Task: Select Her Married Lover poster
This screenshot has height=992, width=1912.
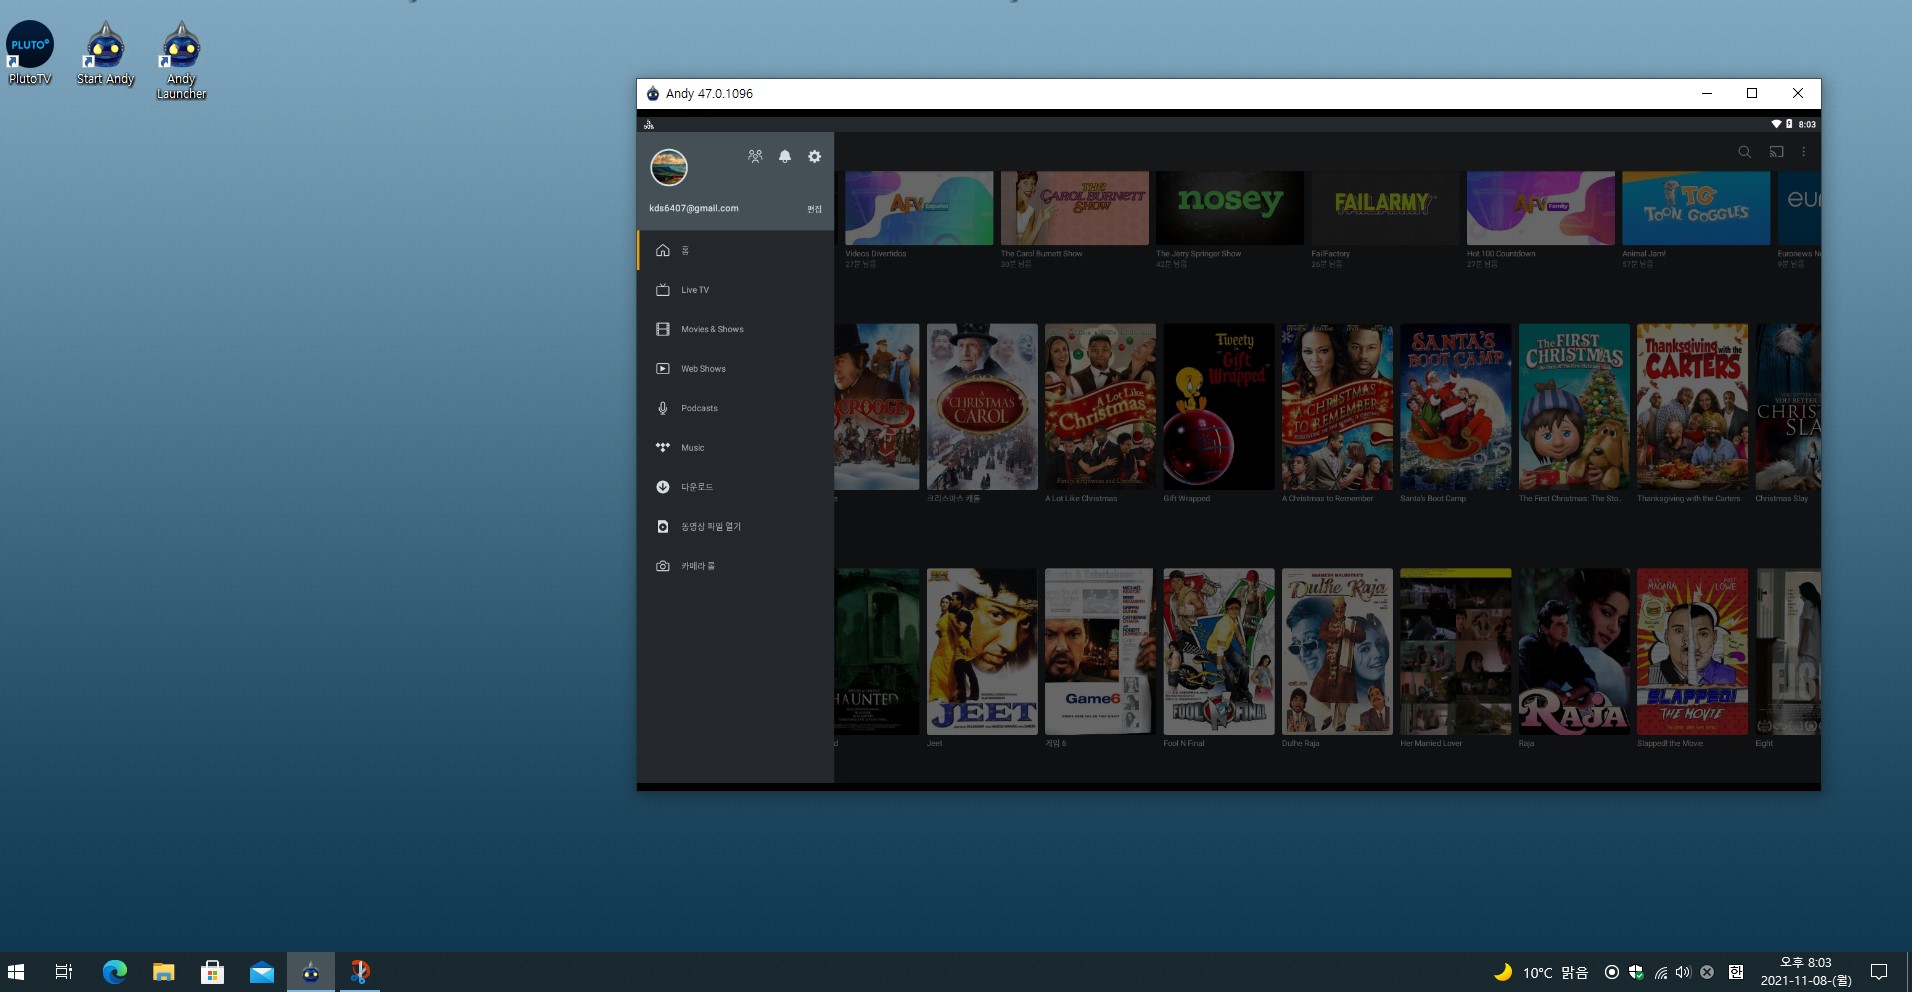Action: click(x=1456, y=651)
